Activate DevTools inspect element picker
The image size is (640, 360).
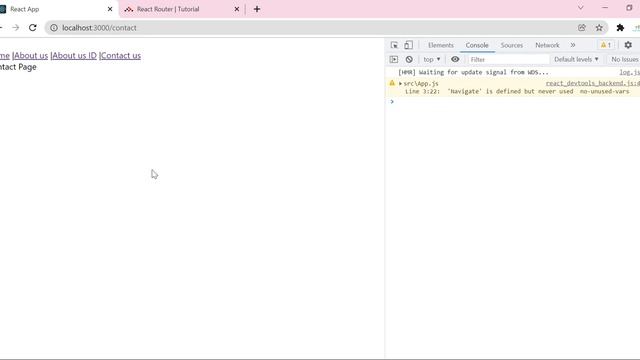[x=394, y=45]
